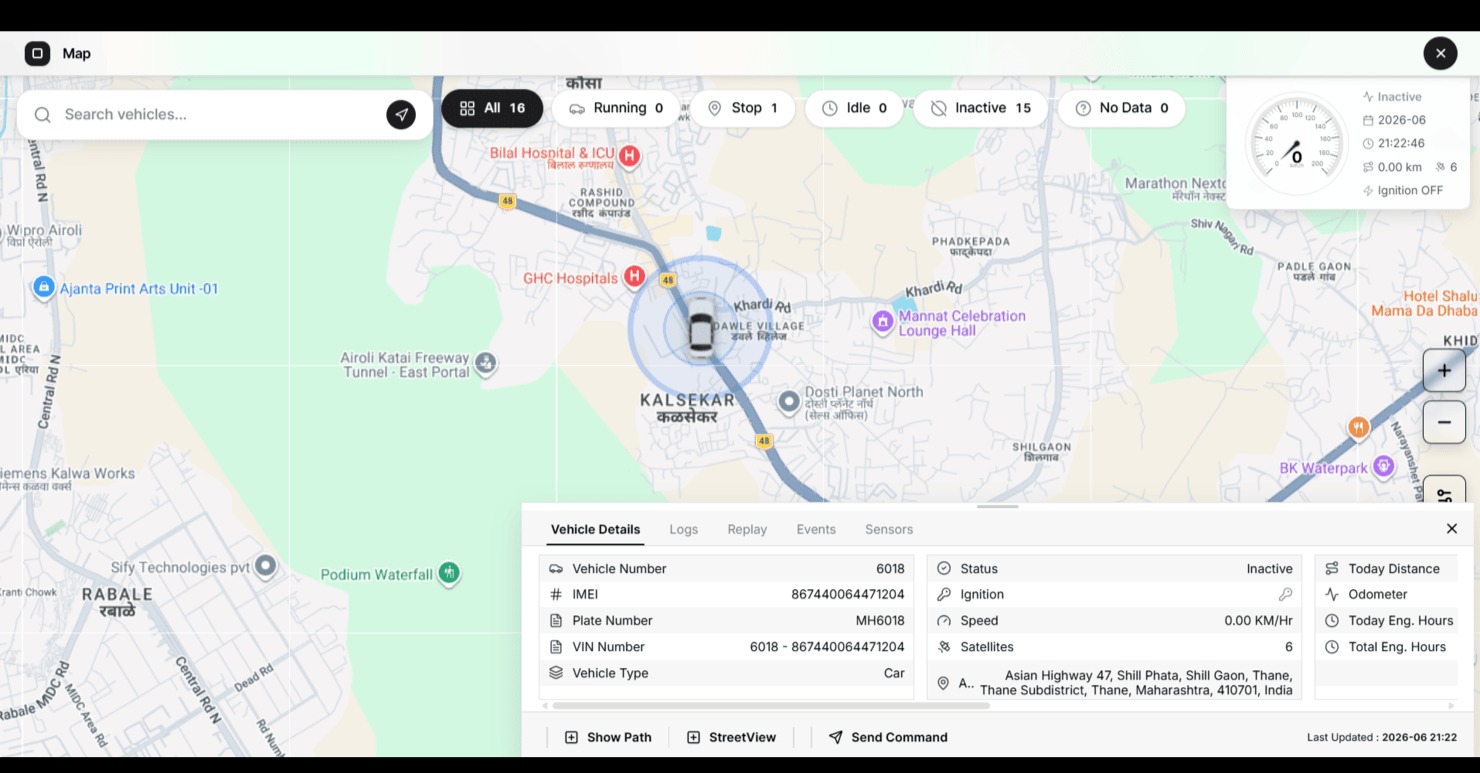Switch to the Replay tab
This screenshot has height=773, width=1480.
[747, 529]
